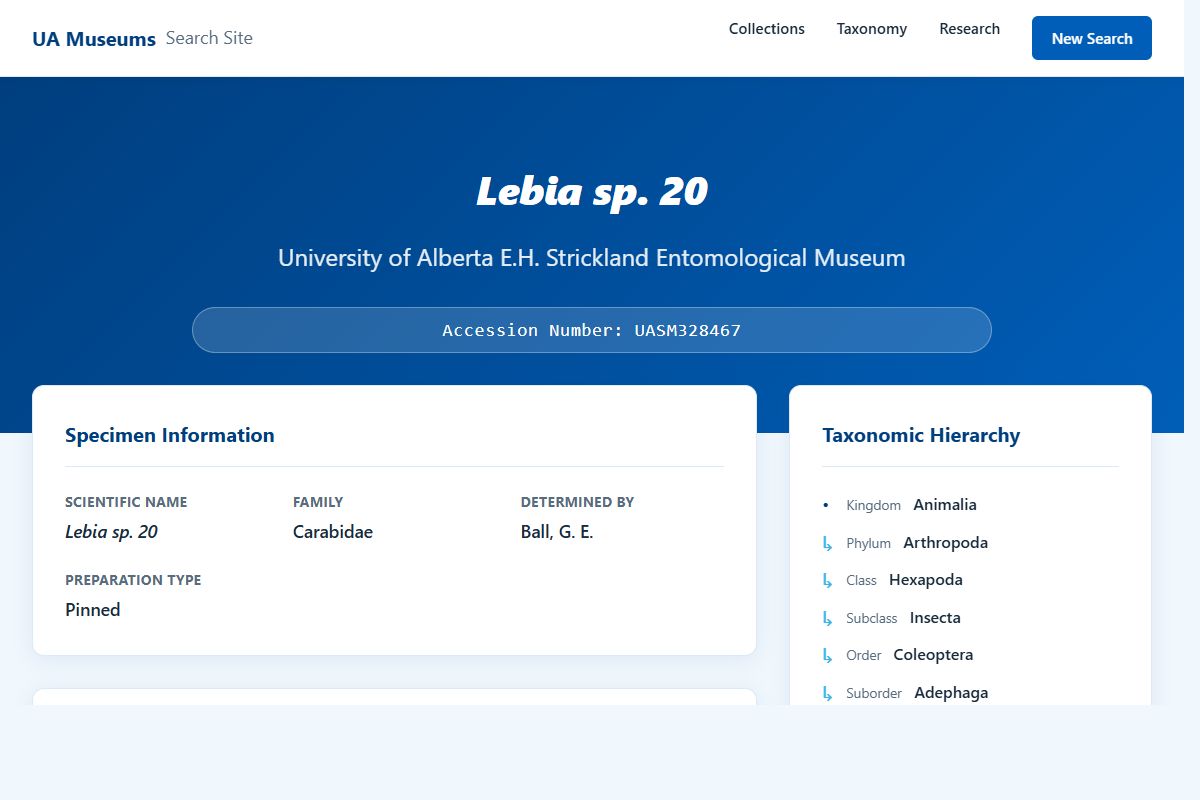Click the Subclass hierarchy arrow icon
1200x800 pixels.
pyautogui.click(x=827, y=618)
